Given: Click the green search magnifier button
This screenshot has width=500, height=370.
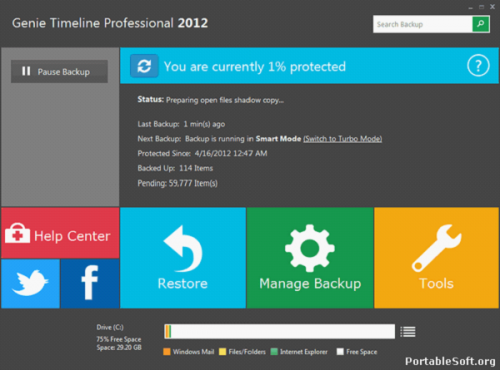Looking at the screenshot, I should pos(481,24).
